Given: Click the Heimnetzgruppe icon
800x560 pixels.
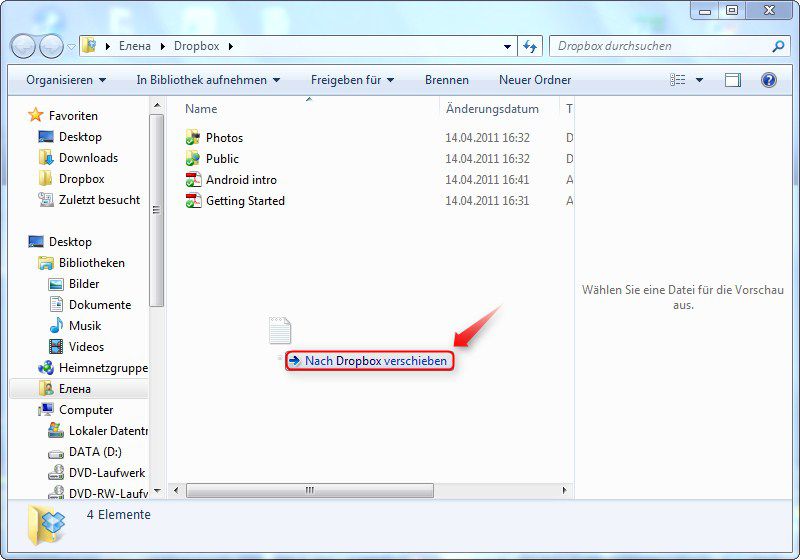Looking at the screenshot, I should 45,368.
